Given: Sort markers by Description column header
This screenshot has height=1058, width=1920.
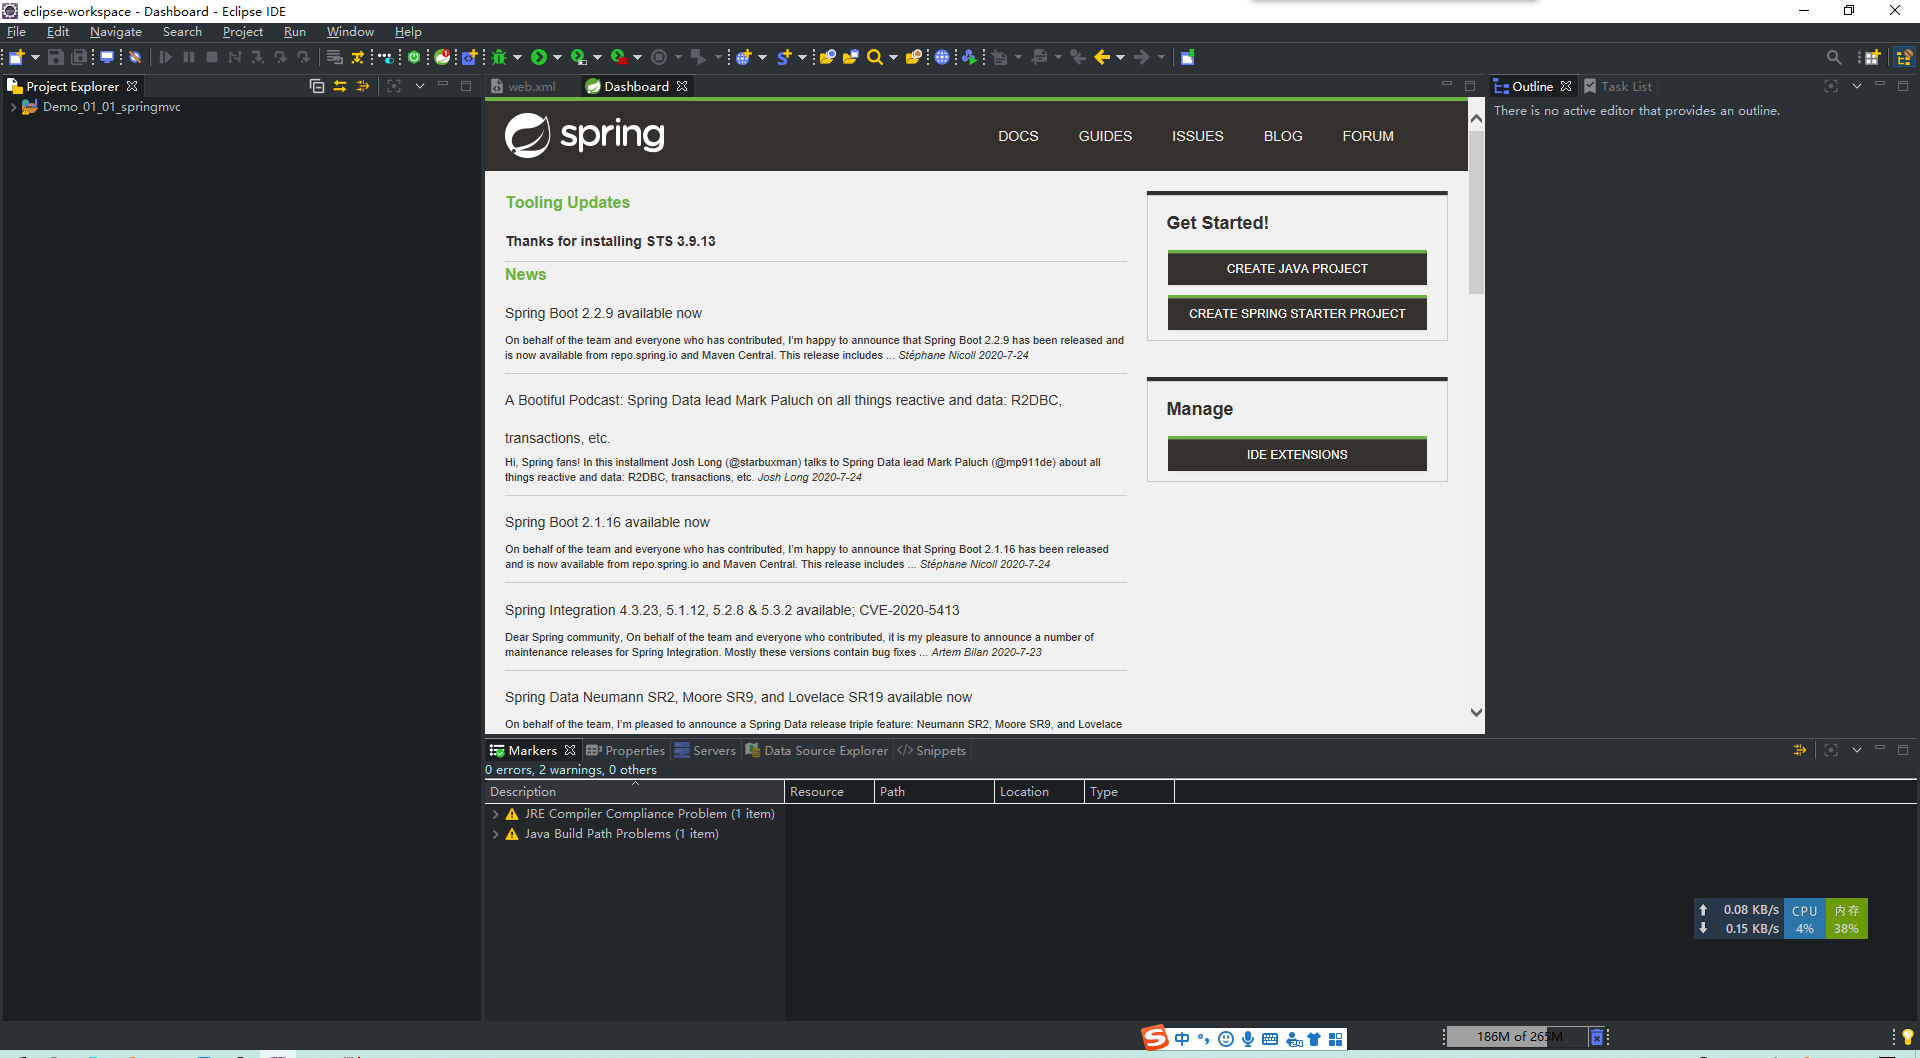Looking at the screenshot, I should pyautogui.click(x=634, y=791).
